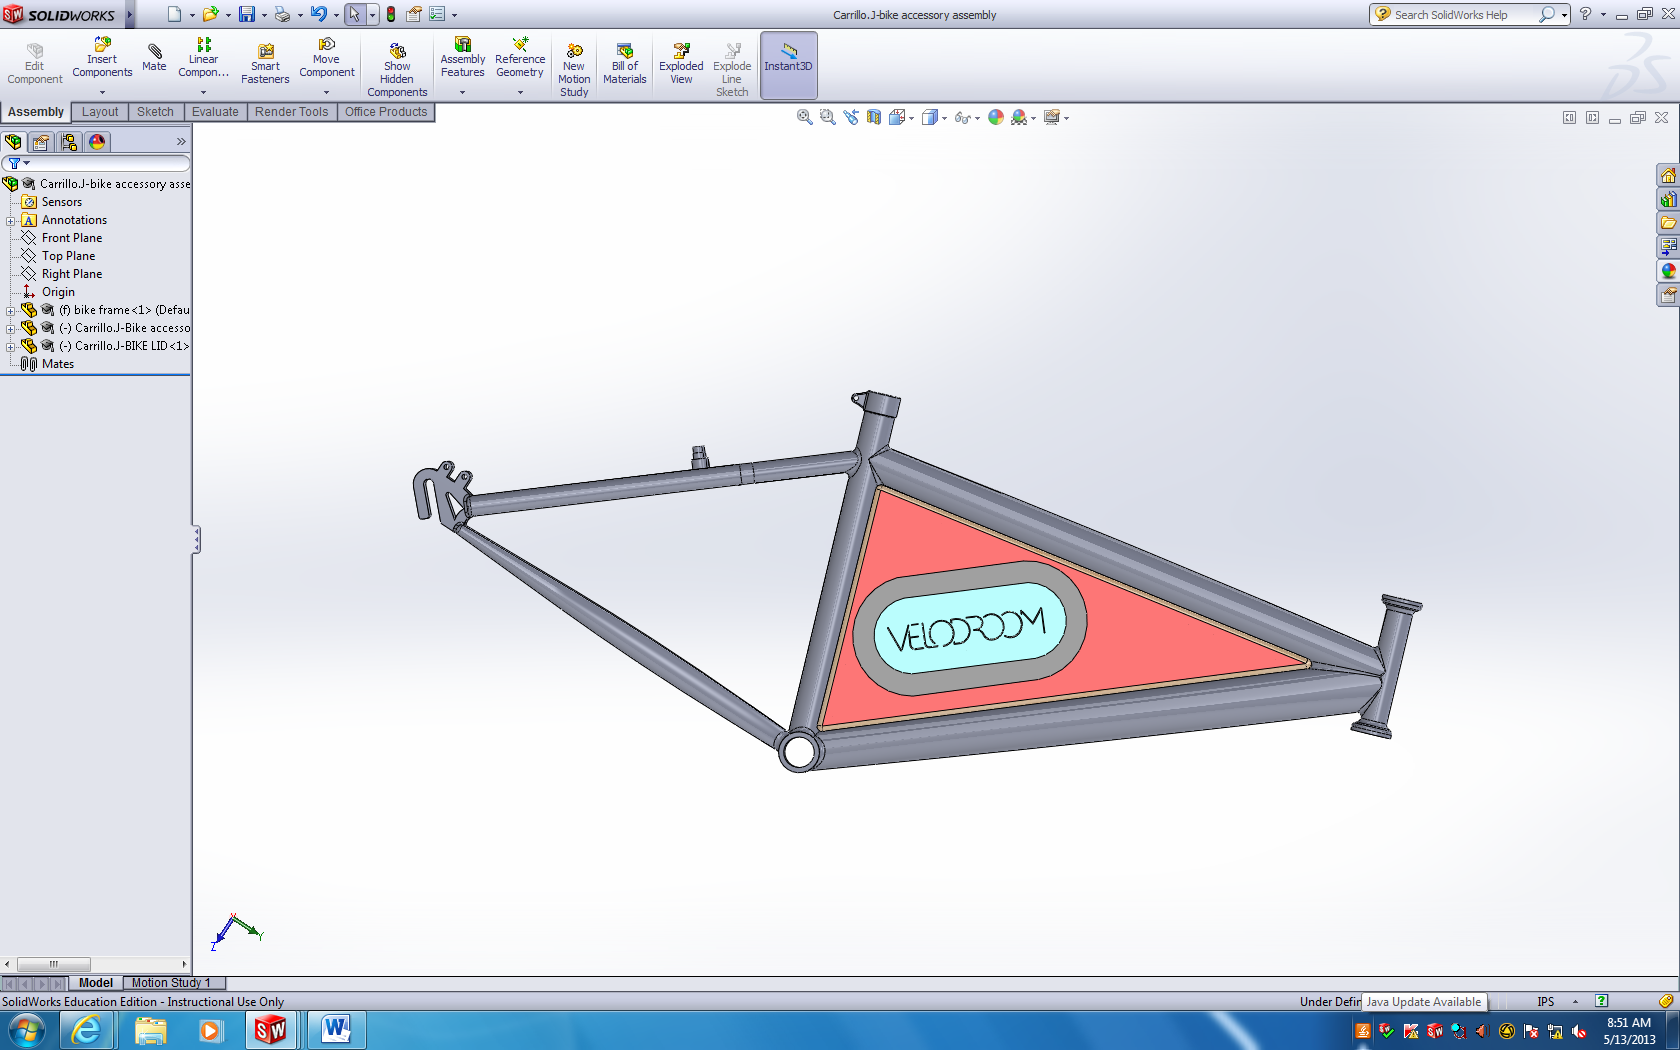
Task: Open the ConfigurationManager panel tab
Action: [x=69, y=142]
